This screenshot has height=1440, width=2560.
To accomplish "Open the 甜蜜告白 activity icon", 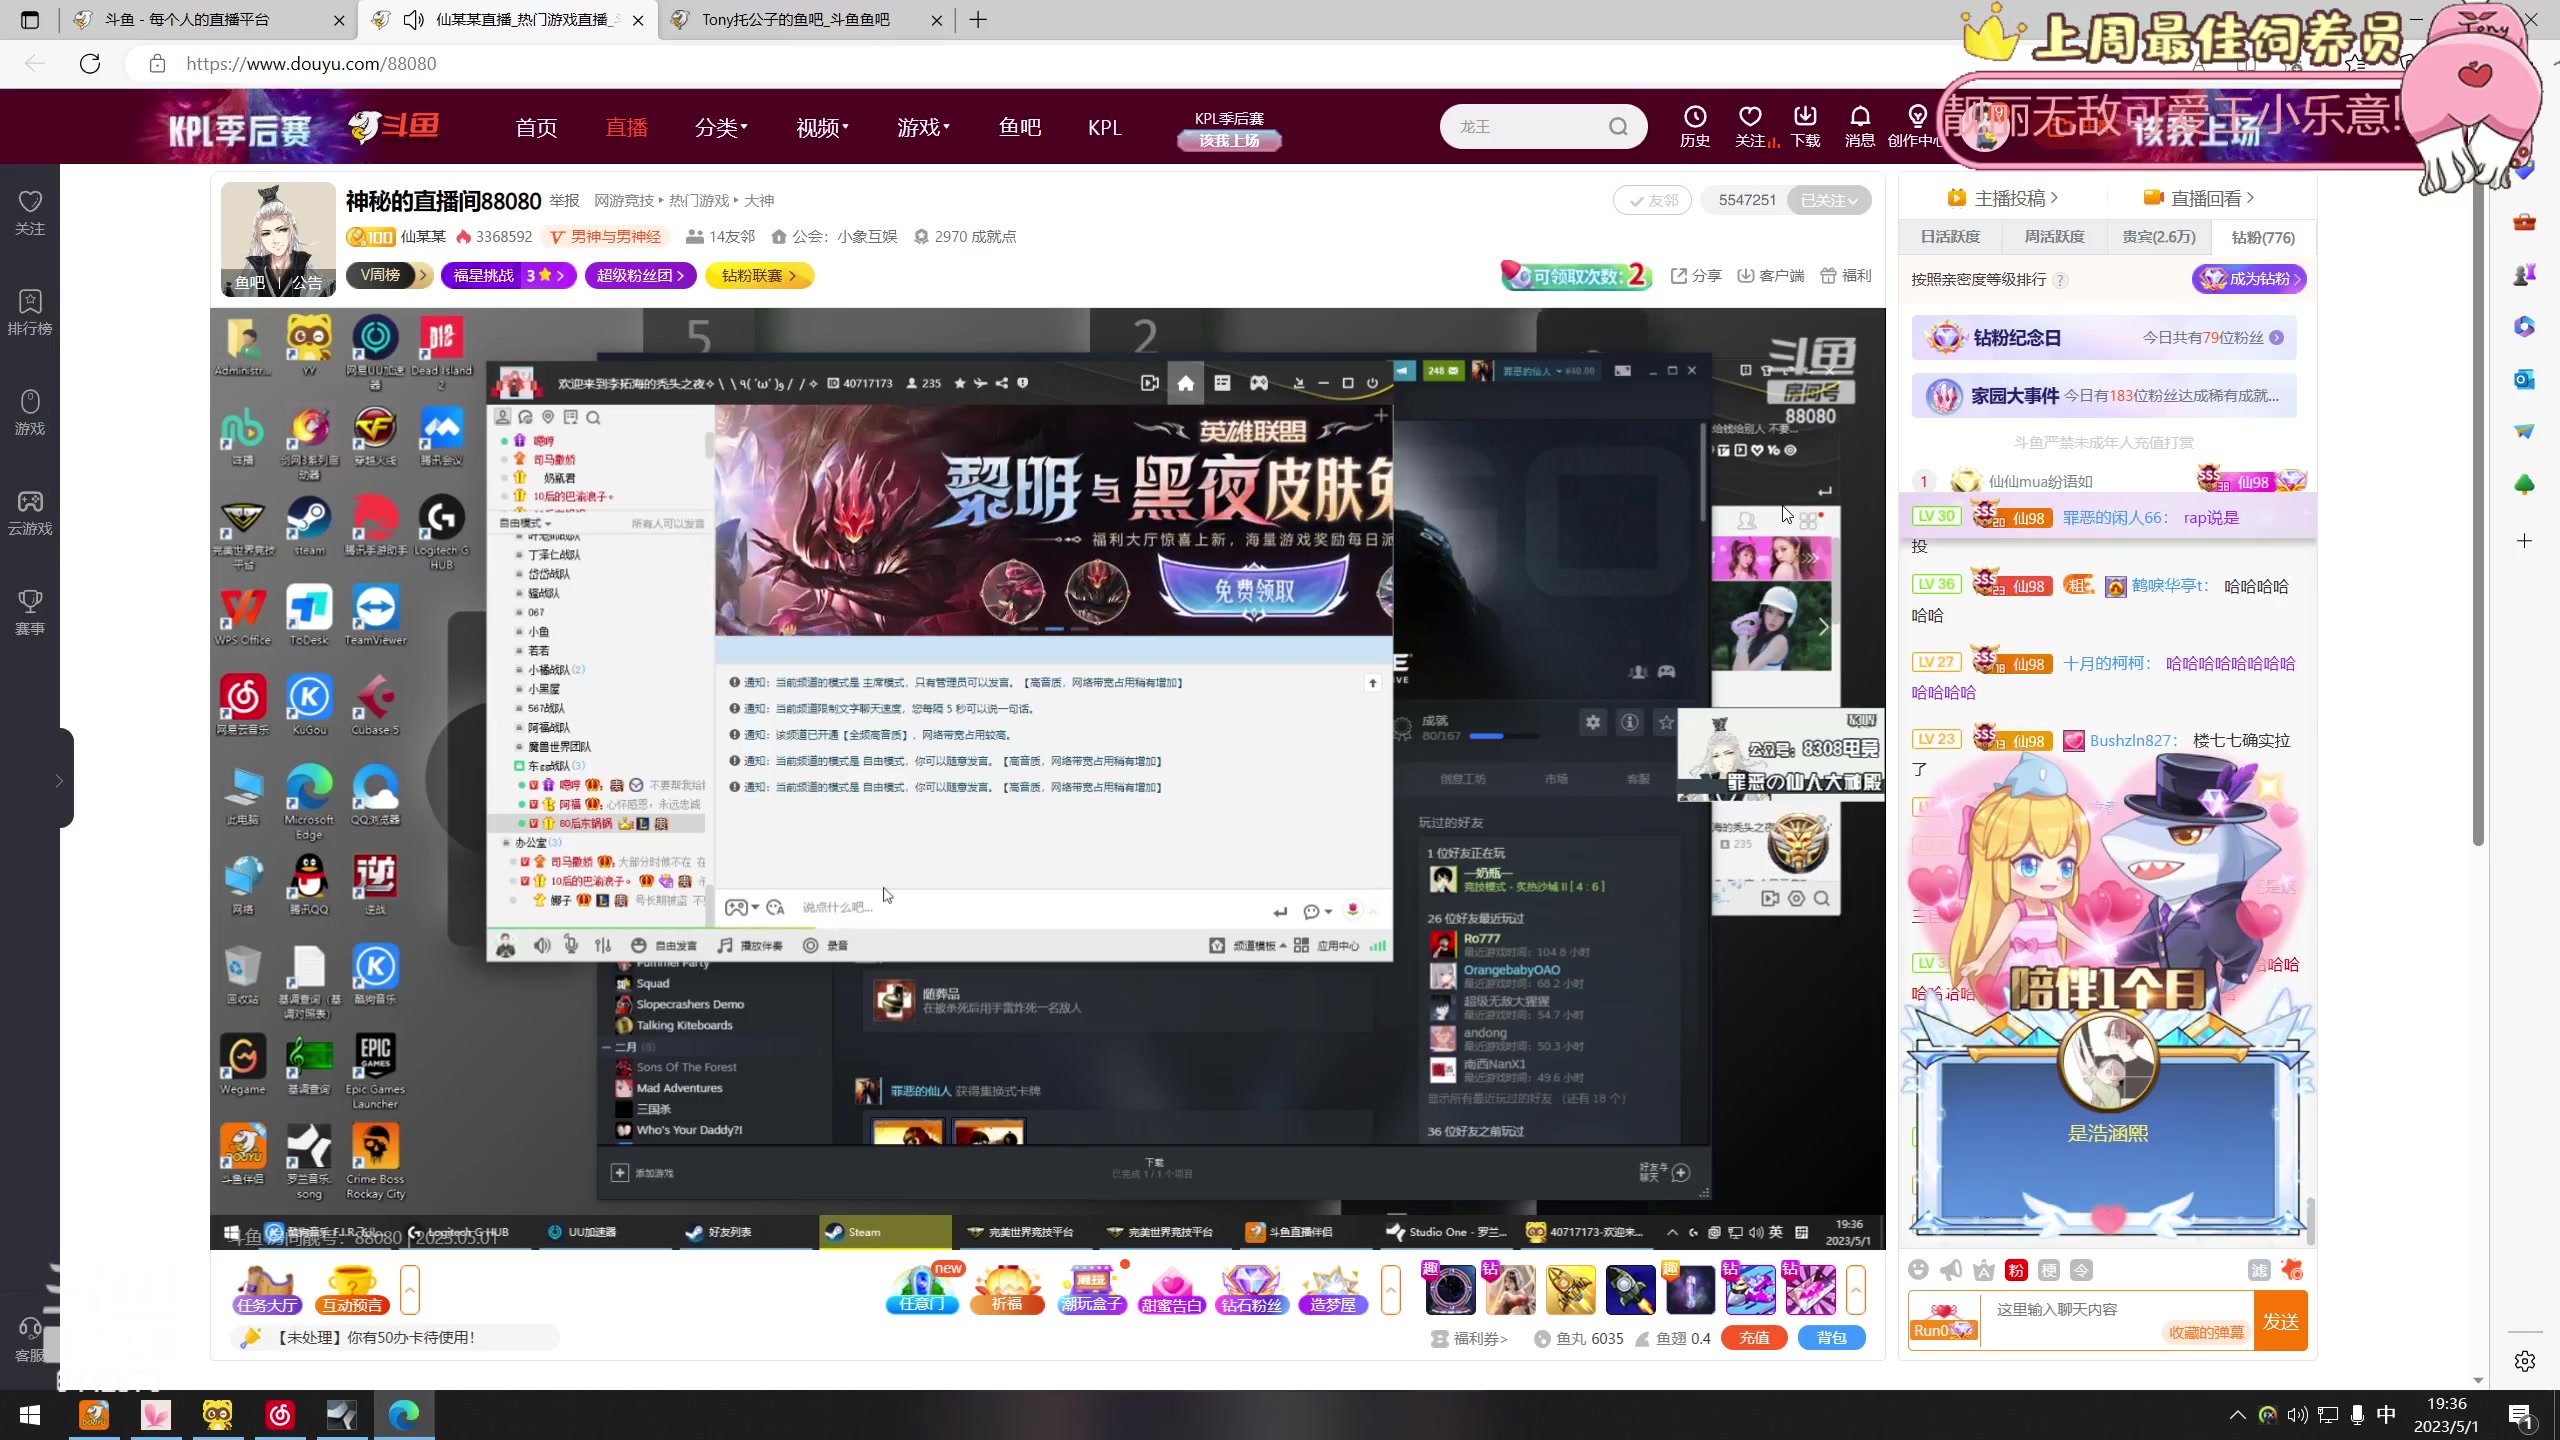I will (x=1171, y=1290).
